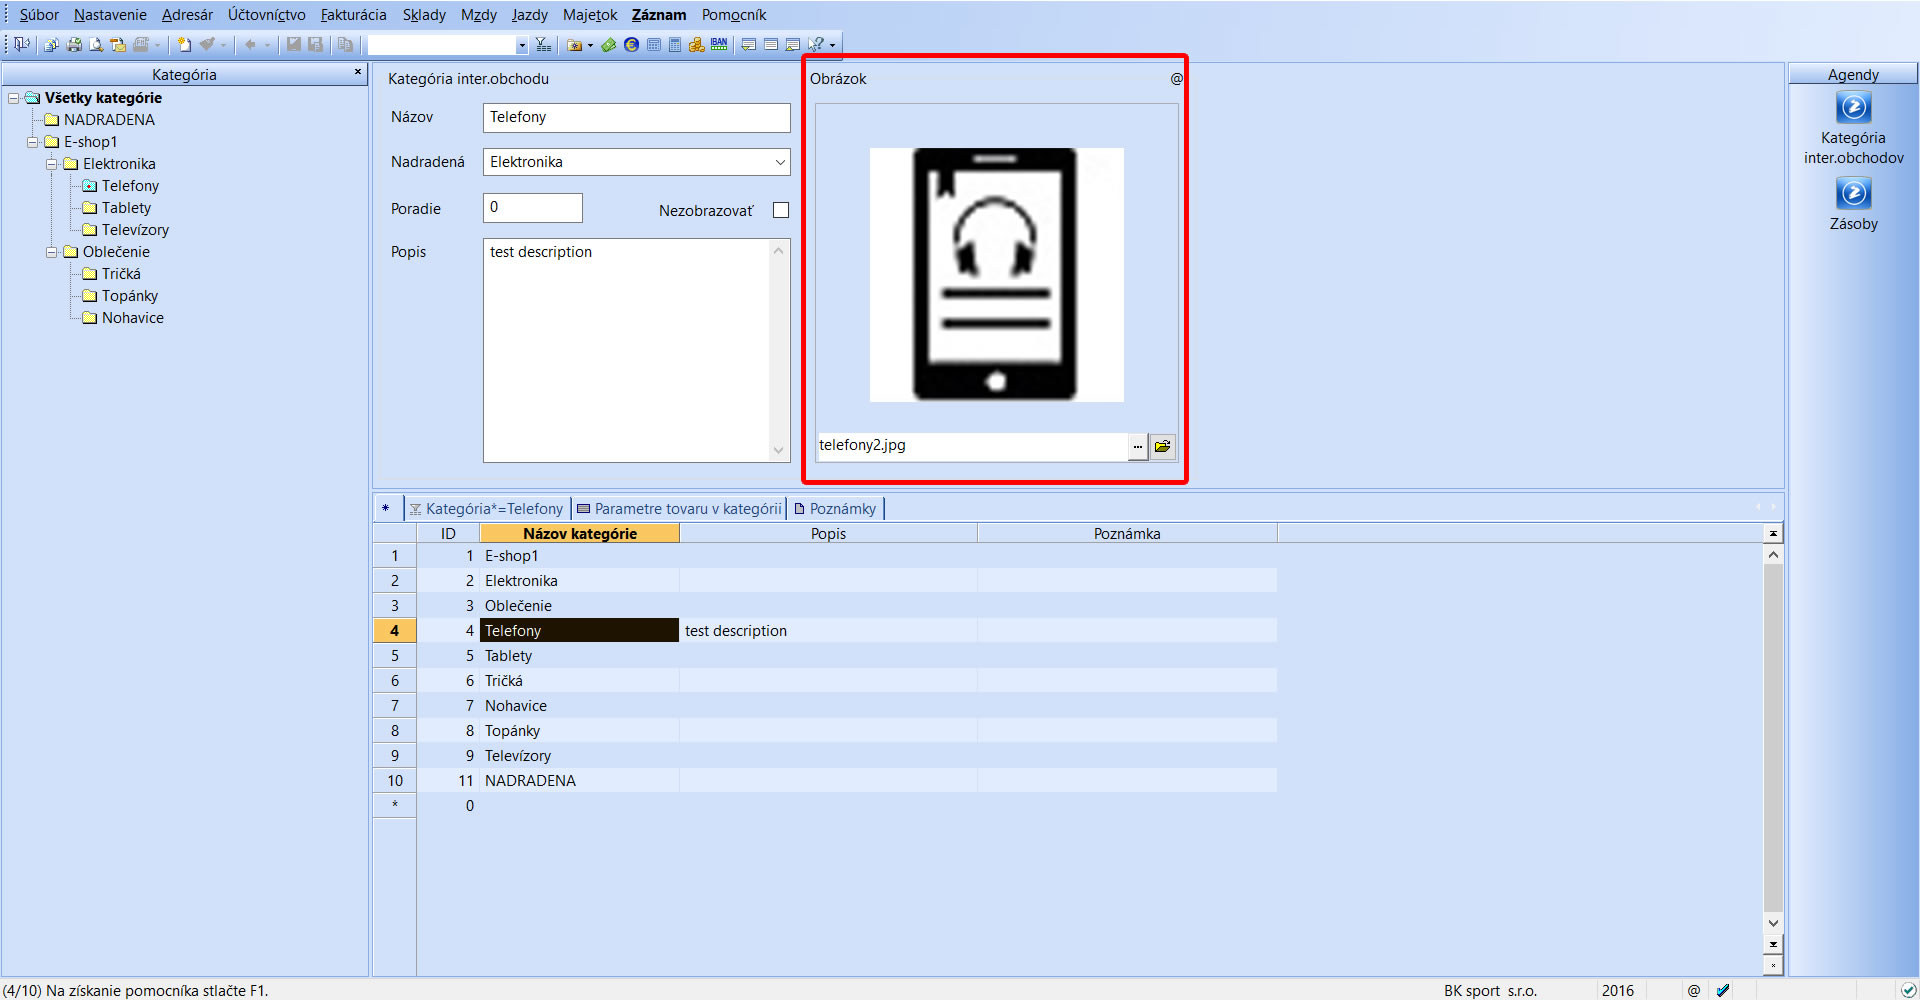1920x1000 pixels.
Task: Collapse the E-shop1 tree node
Action: (x=33, y=142)
